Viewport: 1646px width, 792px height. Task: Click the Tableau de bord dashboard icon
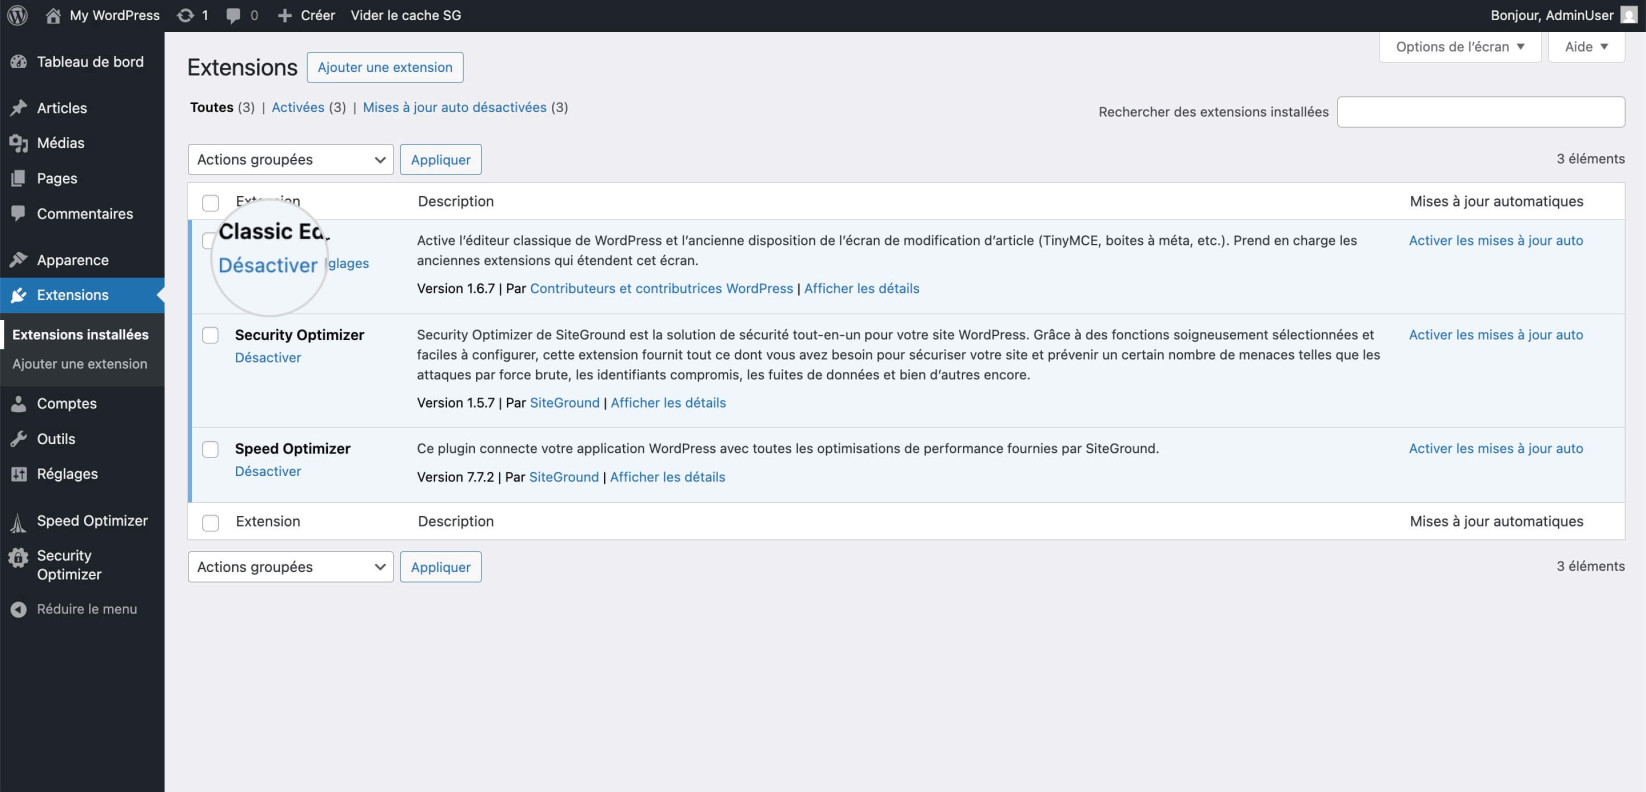(x=18, y=62)
